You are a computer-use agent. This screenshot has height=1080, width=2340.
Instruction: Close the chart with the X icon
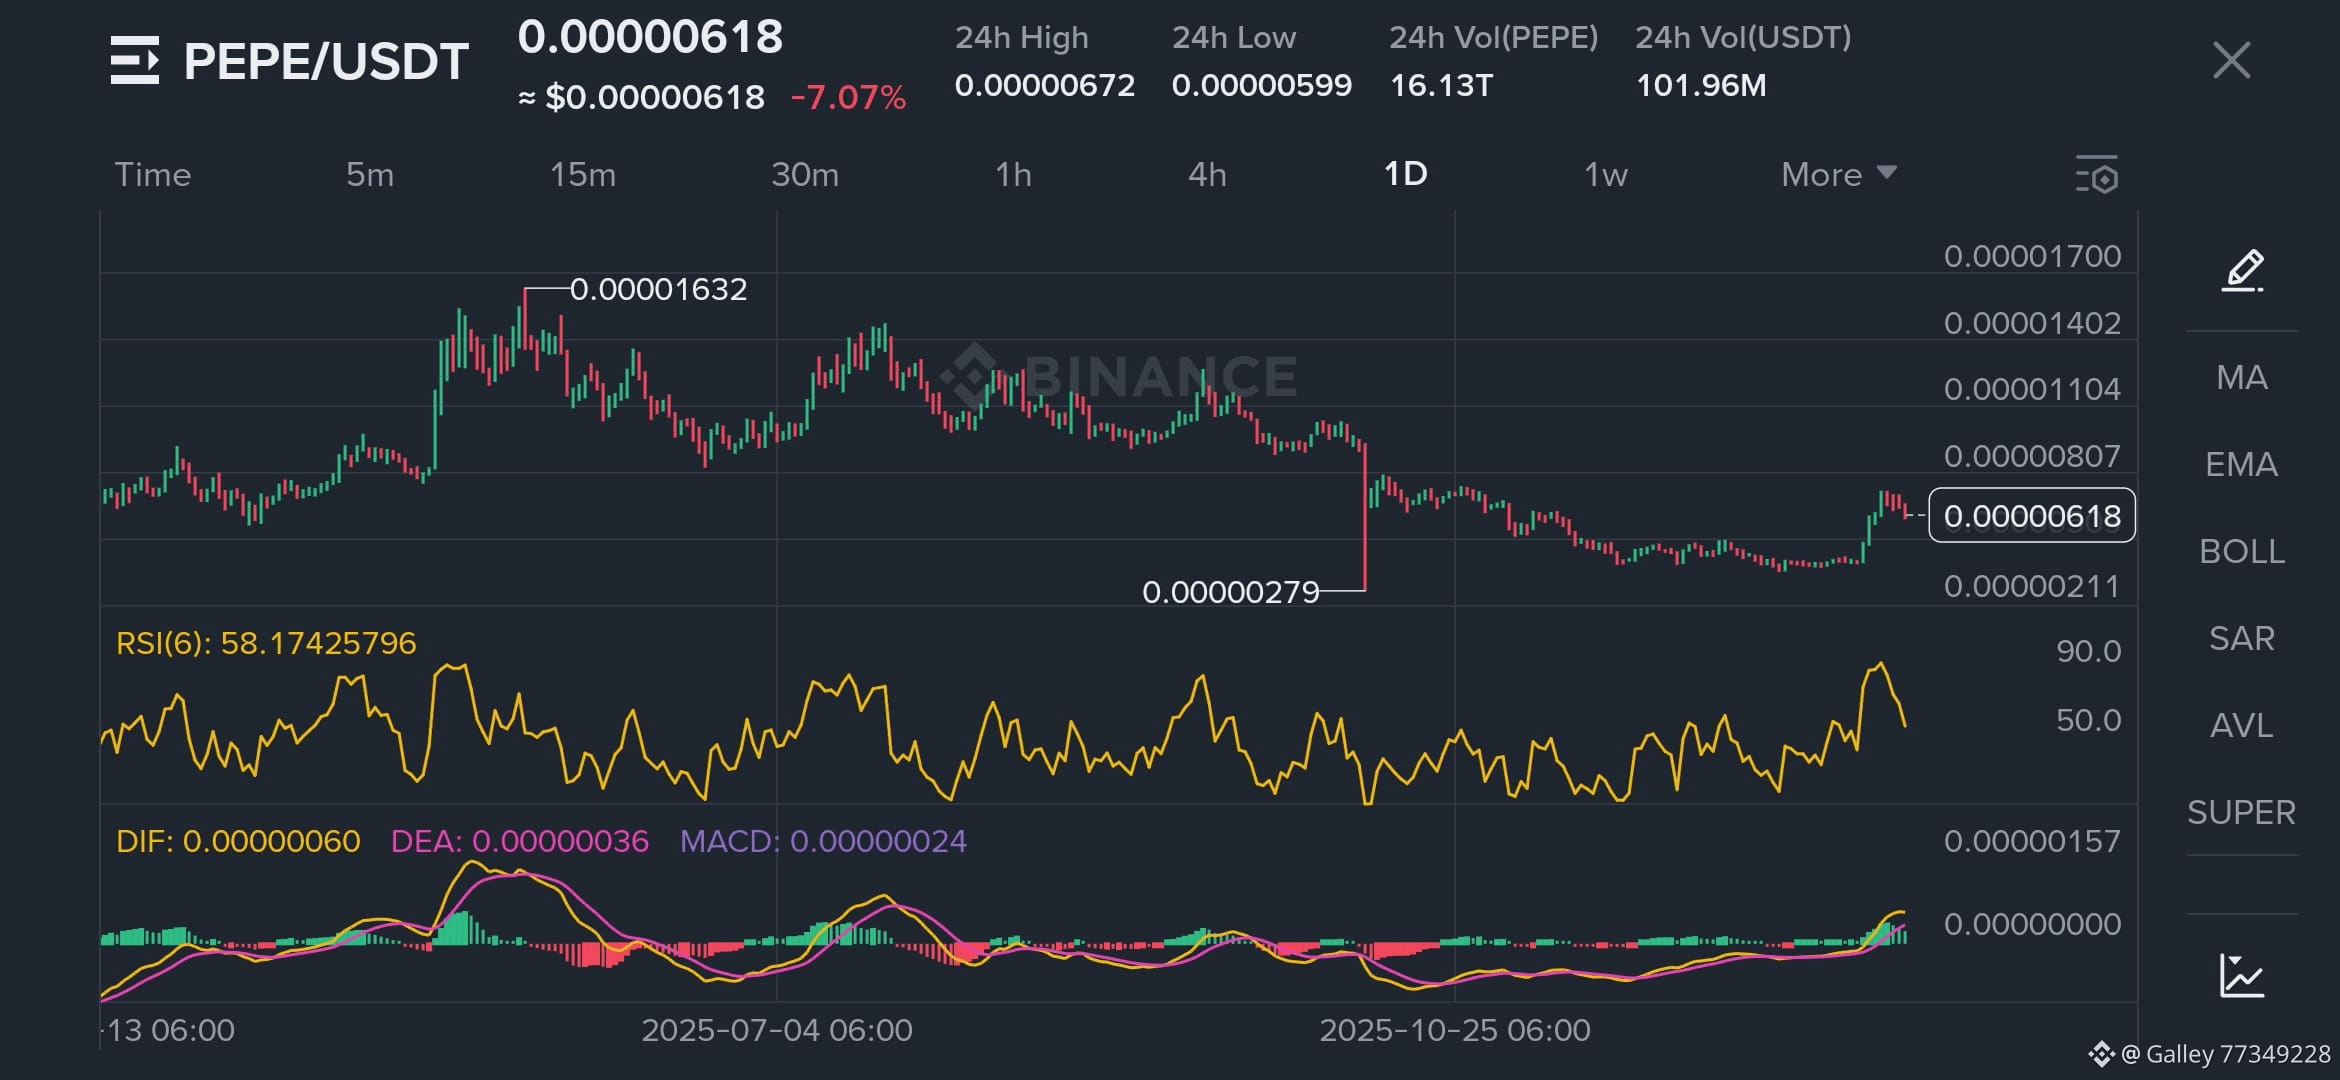click(x=2231, y=60)
